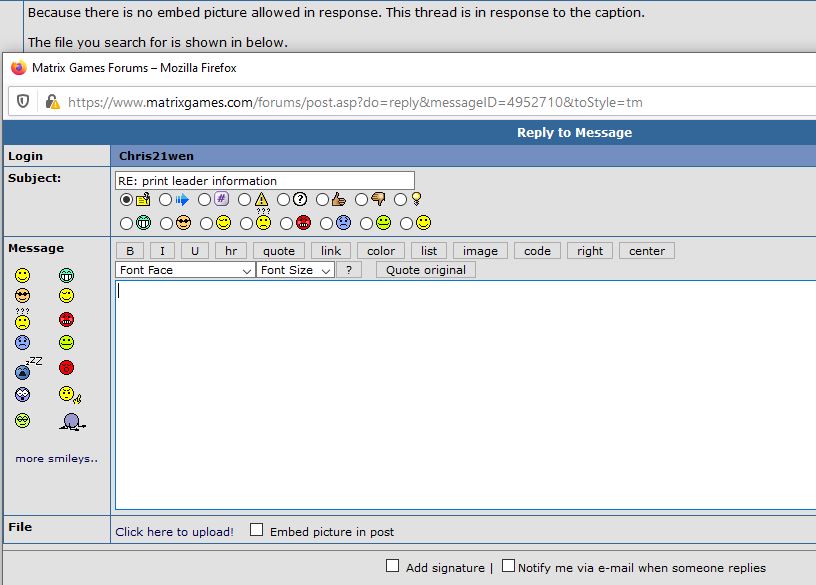Click the ? help button beside Font Size
Screen dimensions: 816x585
click(349, 270)
